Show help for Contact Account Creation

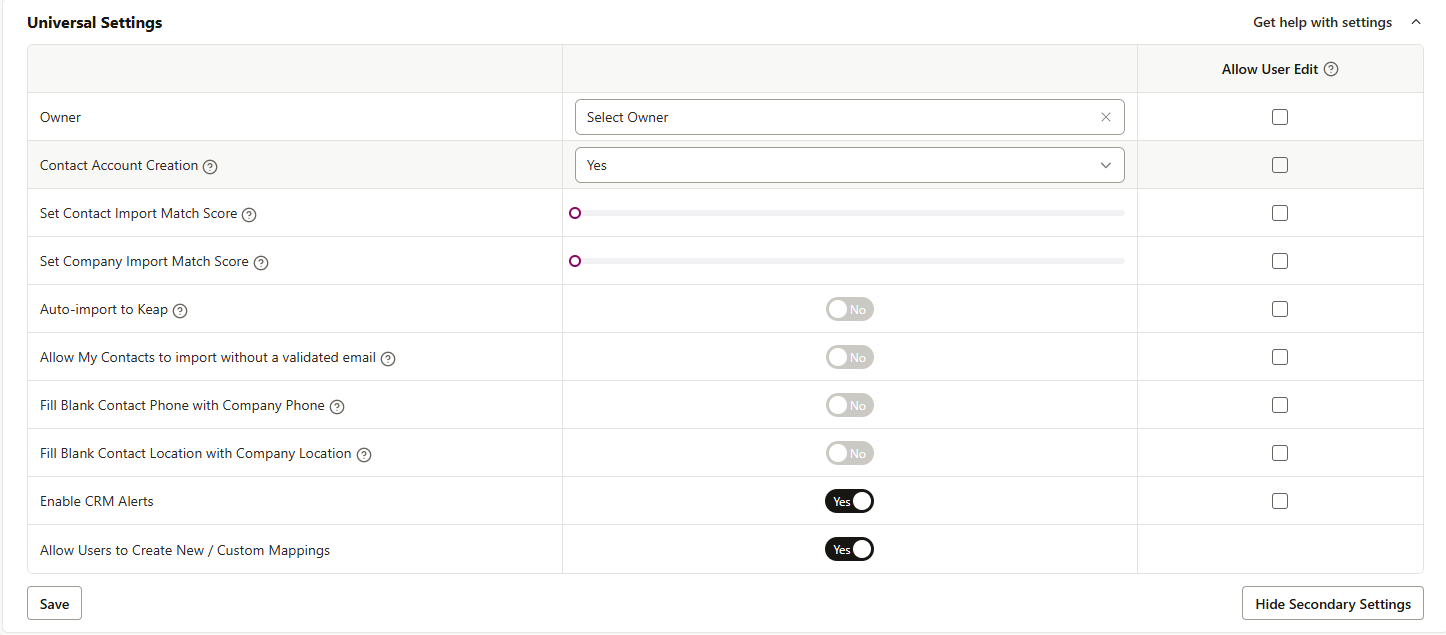click(210, 167)
